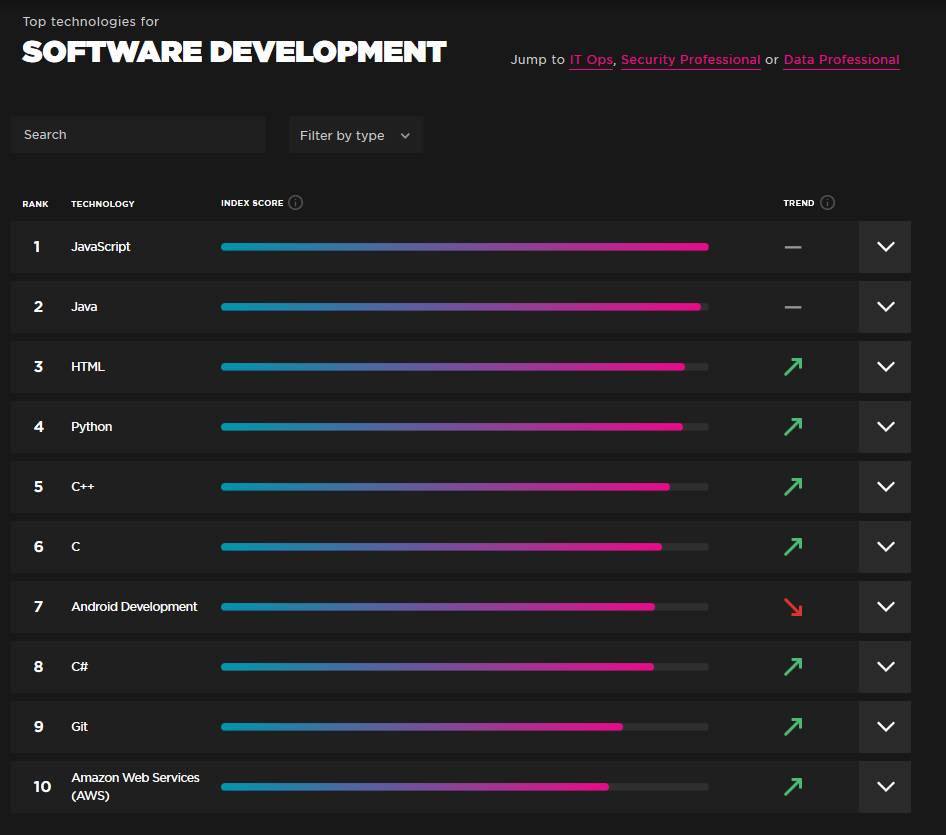Screen dimensions: 946x835
Task: Expand the Amazon Web Services row details
Action: tap(885, 787)
